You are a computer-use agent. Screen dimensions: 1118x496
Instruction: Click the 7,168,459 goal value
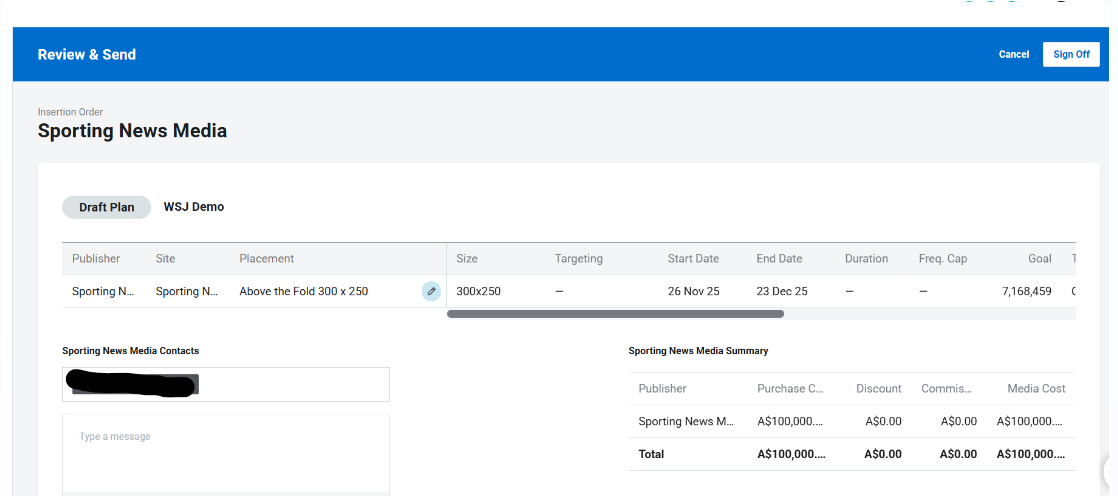1025,291
